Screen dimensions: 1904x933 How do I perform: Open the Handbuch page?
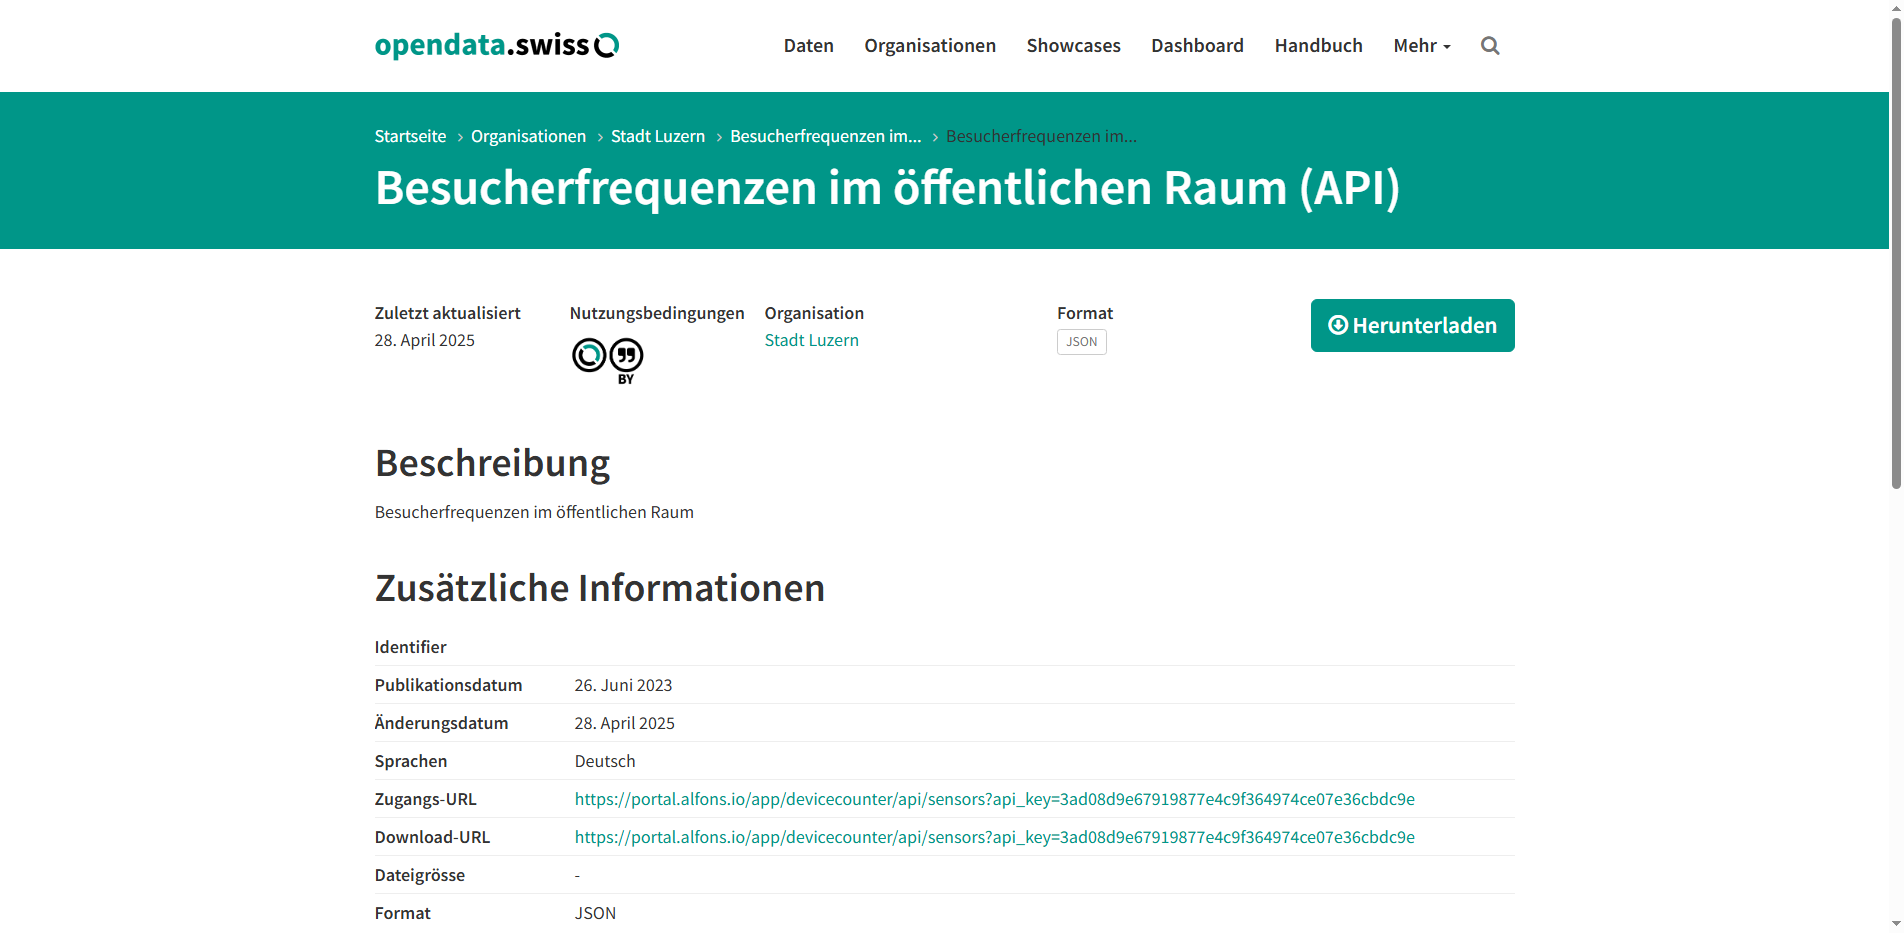click(1318, 46)
